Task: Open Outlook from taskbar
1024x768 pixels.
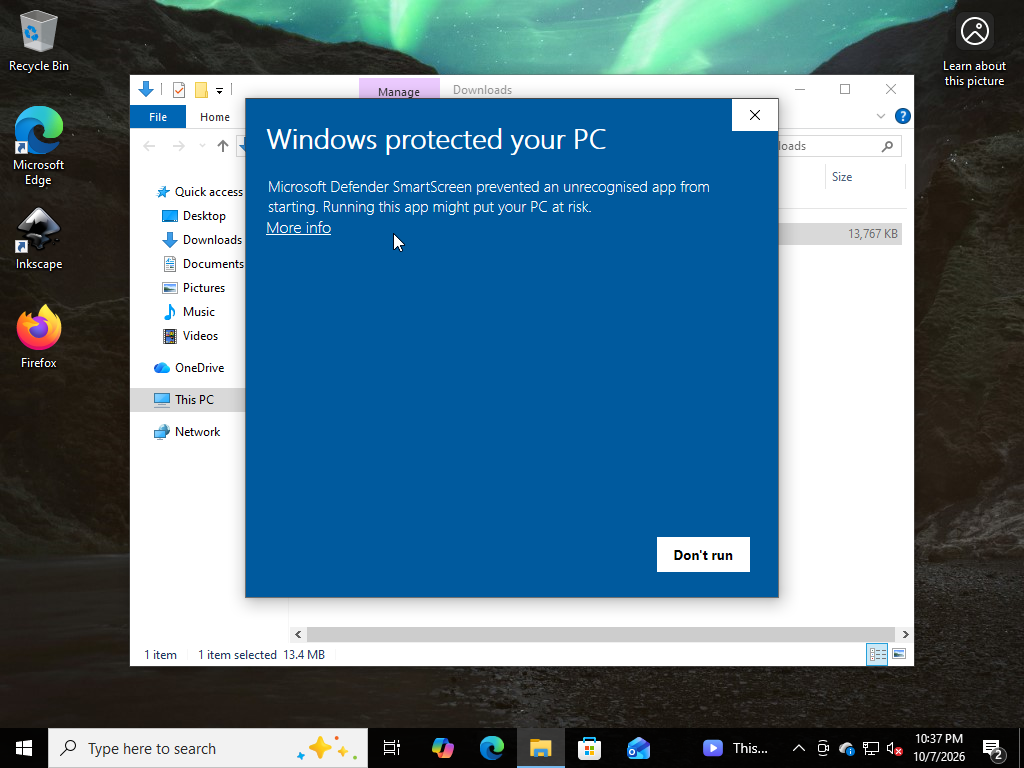Action: coord(638,748)
